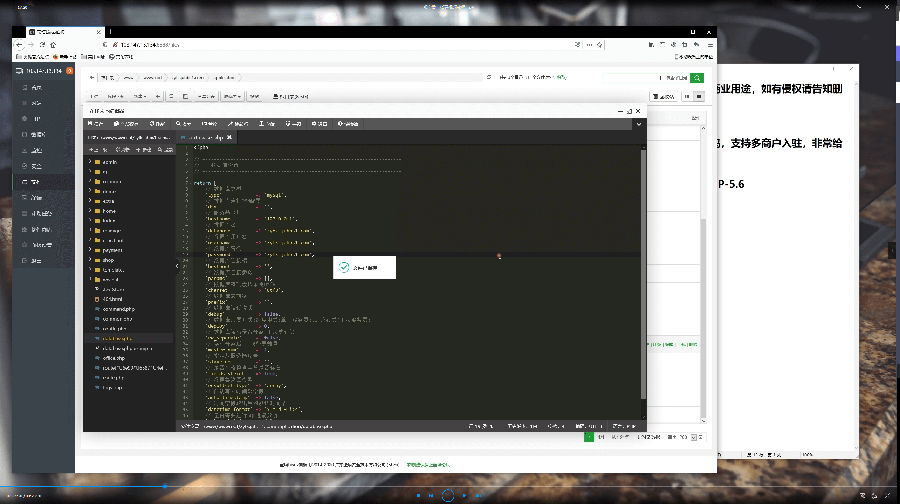Switch to the directory path tab in editor
The width and height of the screenshot is (900, 504).
[x=130, y=137]
